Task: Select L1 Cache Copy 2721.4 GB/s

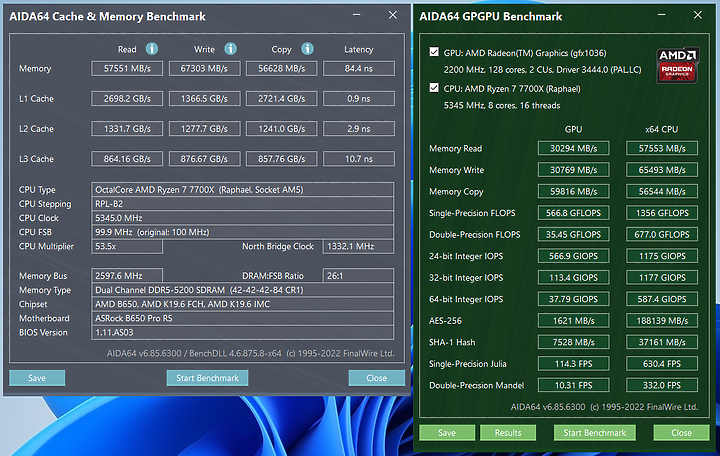Action: (x=281, y=99)
